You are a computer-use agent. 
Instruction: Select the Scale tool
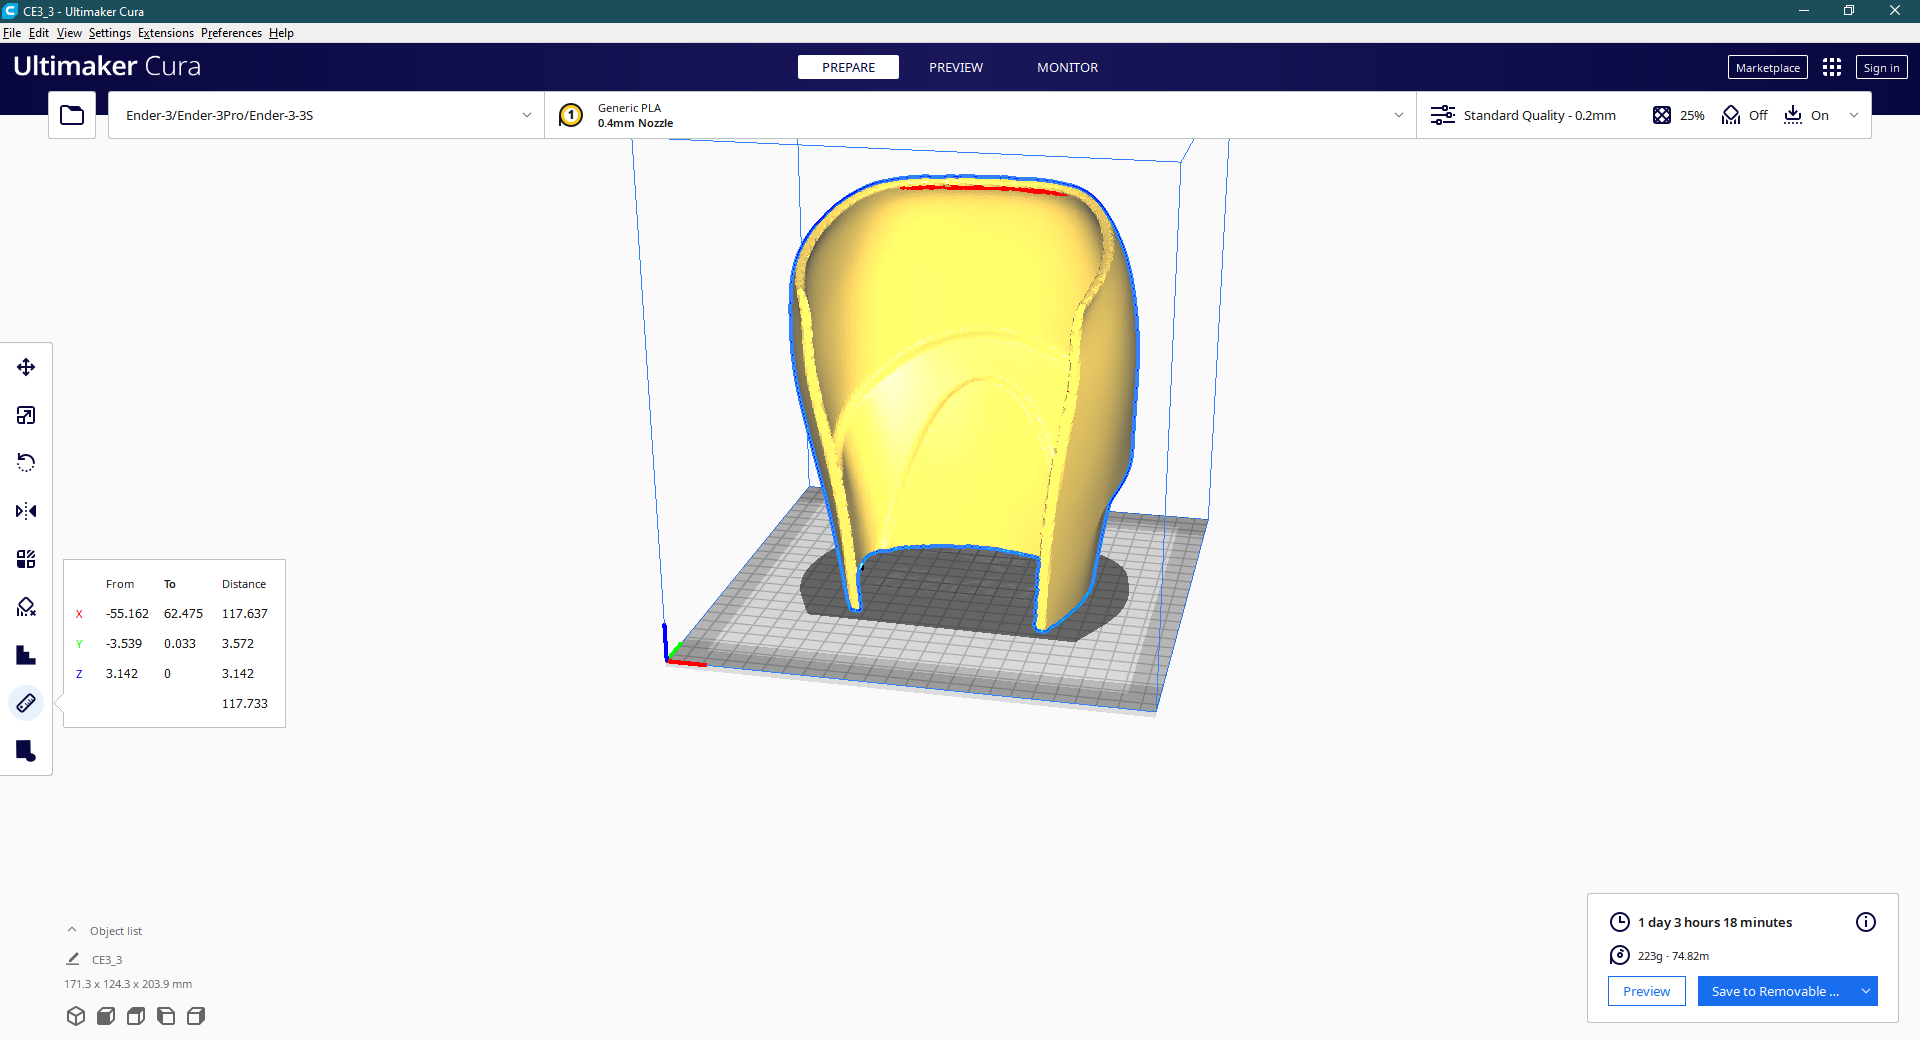26,415
